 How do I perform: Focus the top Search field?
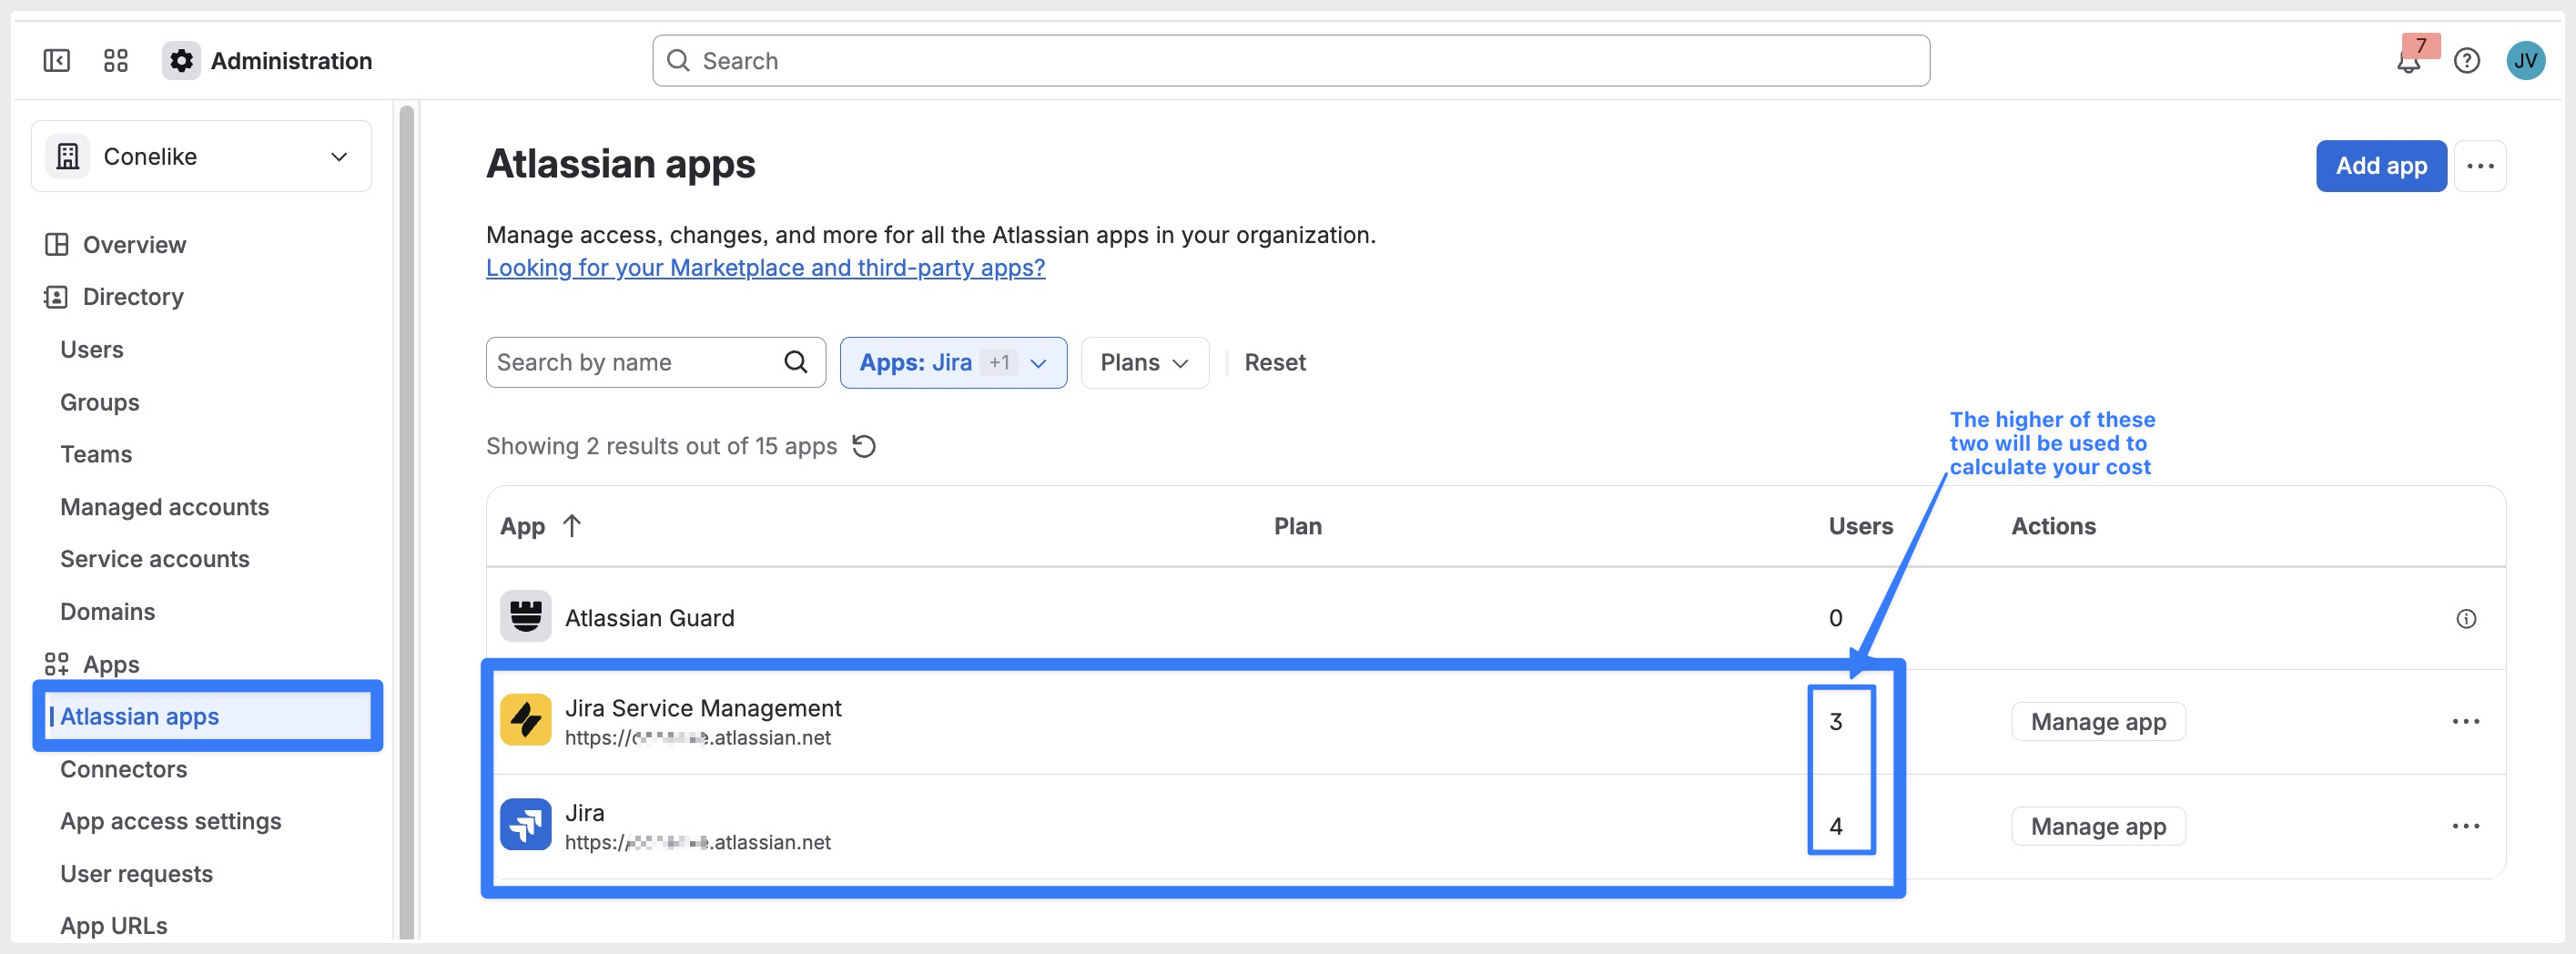click(x=1291, y=61)
